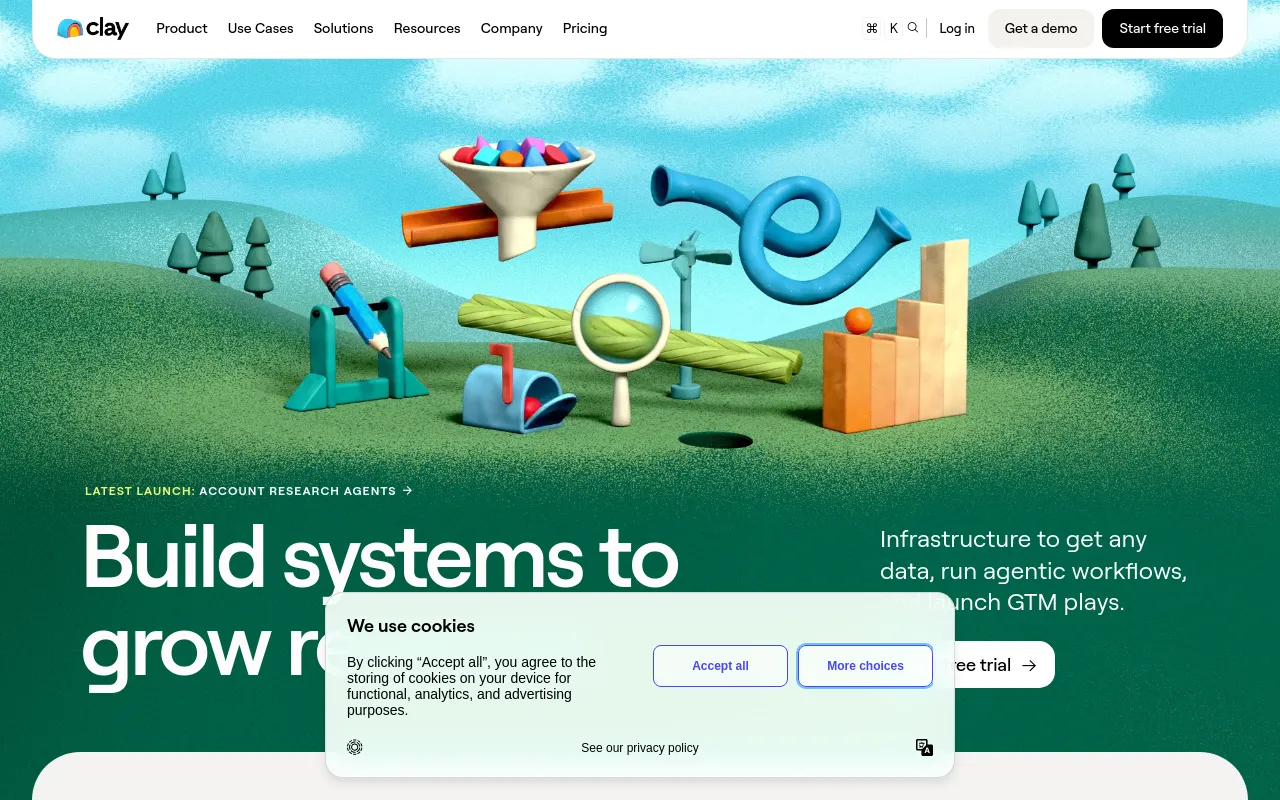Click the command key shortcut icon

pyautogui.click(x=872, y=28)
